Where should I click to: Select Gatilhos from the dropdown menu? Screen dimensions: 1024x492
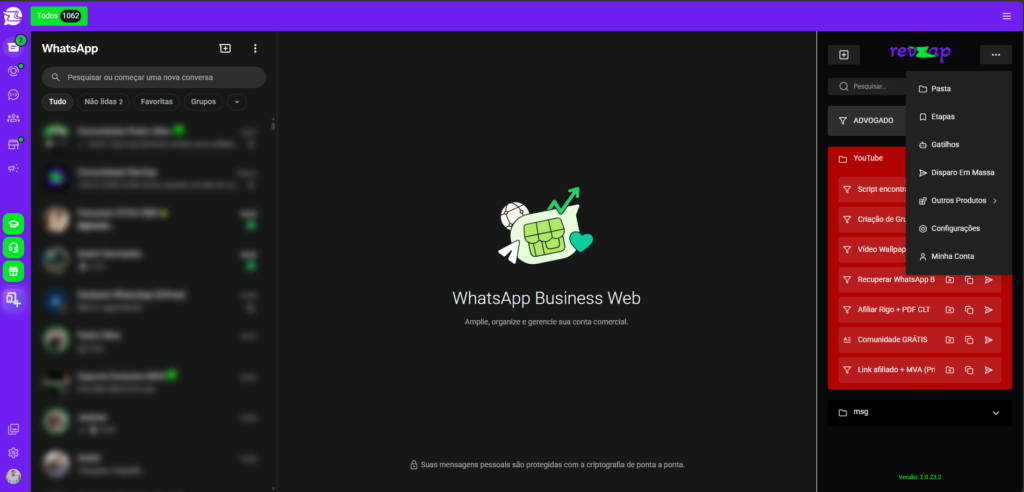pyautogui.click(x=959, y=144)
